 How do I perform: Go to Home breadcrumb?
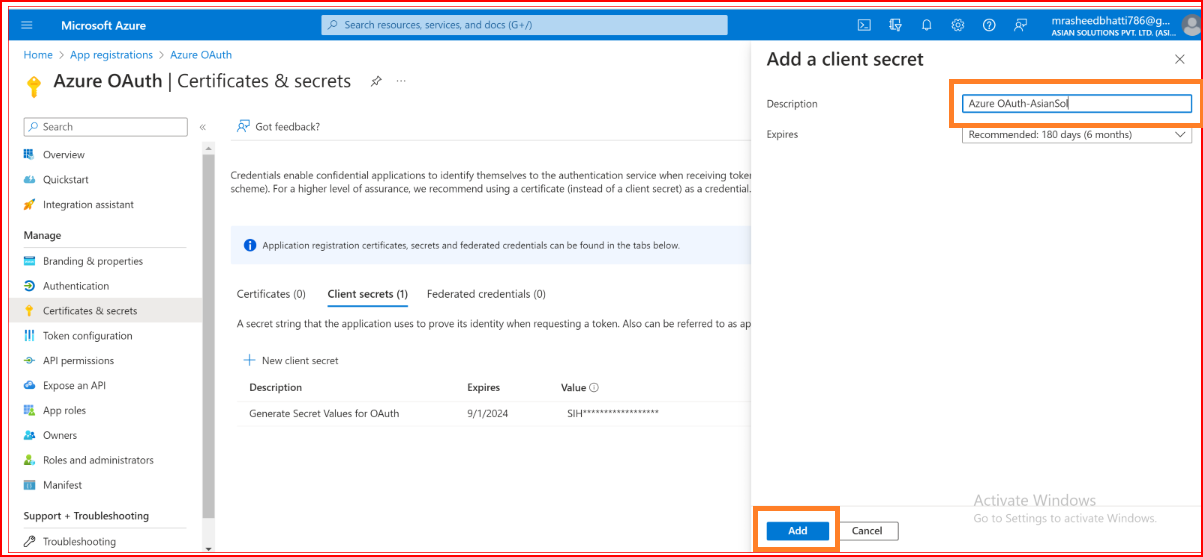click(x=38, y=55)
